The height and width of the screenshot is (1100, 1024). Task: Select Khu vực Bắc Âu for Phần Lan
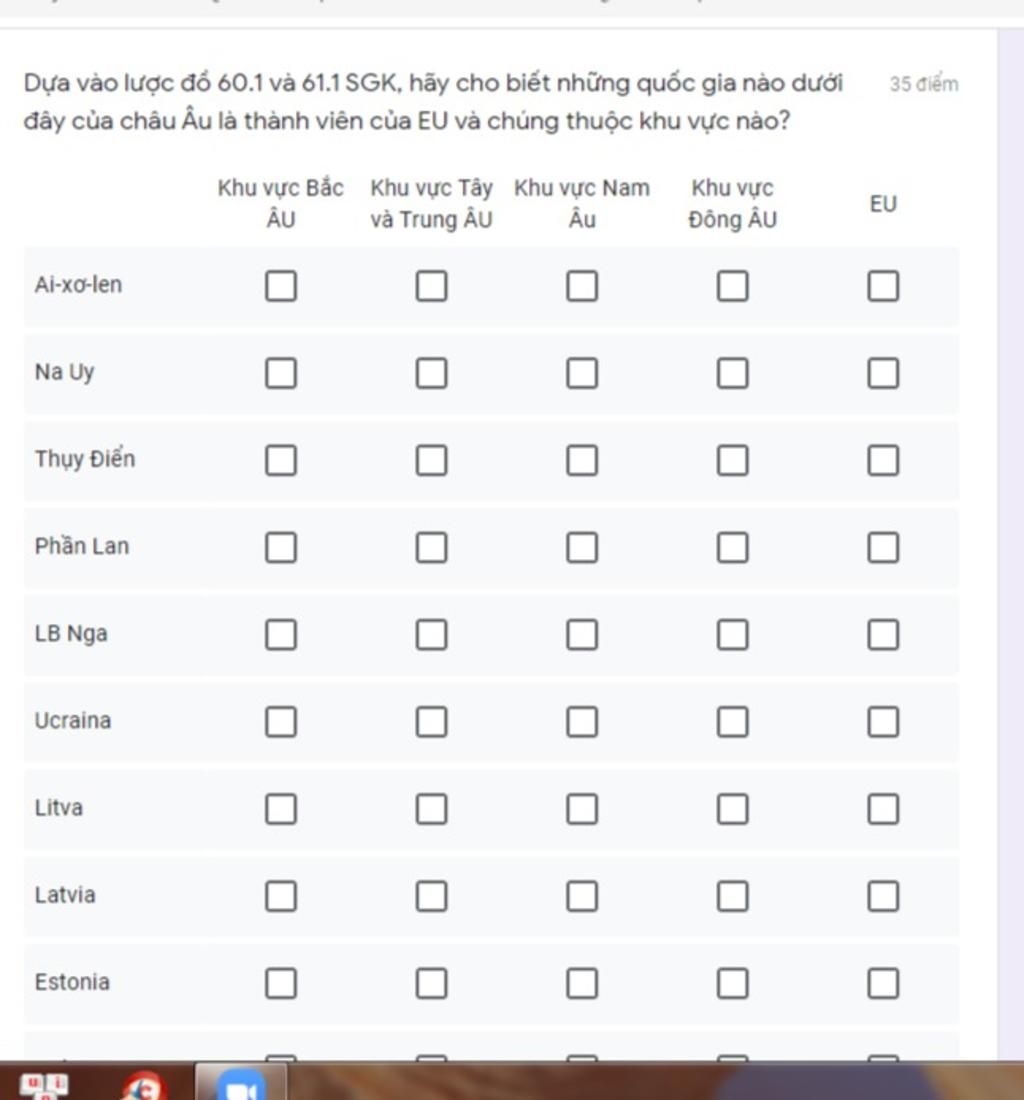coord(281,547)
